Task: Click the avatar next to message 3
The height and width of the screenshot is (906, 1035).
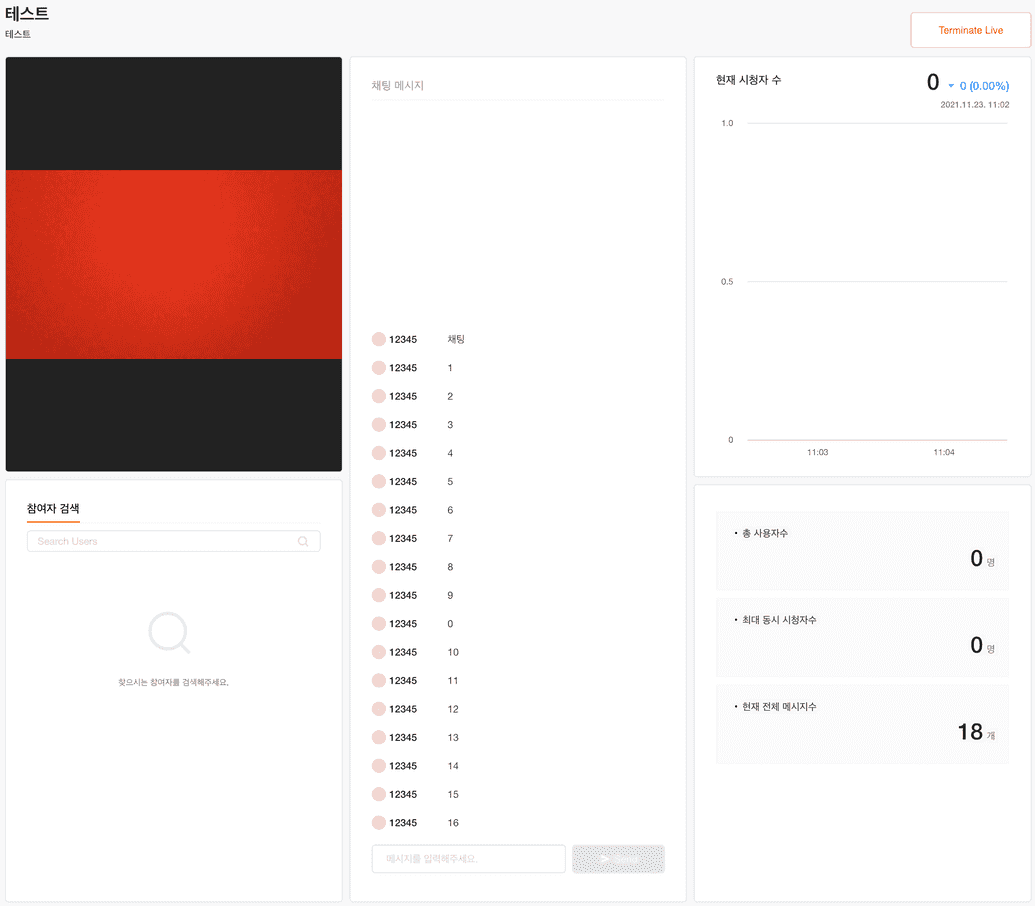Action: [379, 424]
